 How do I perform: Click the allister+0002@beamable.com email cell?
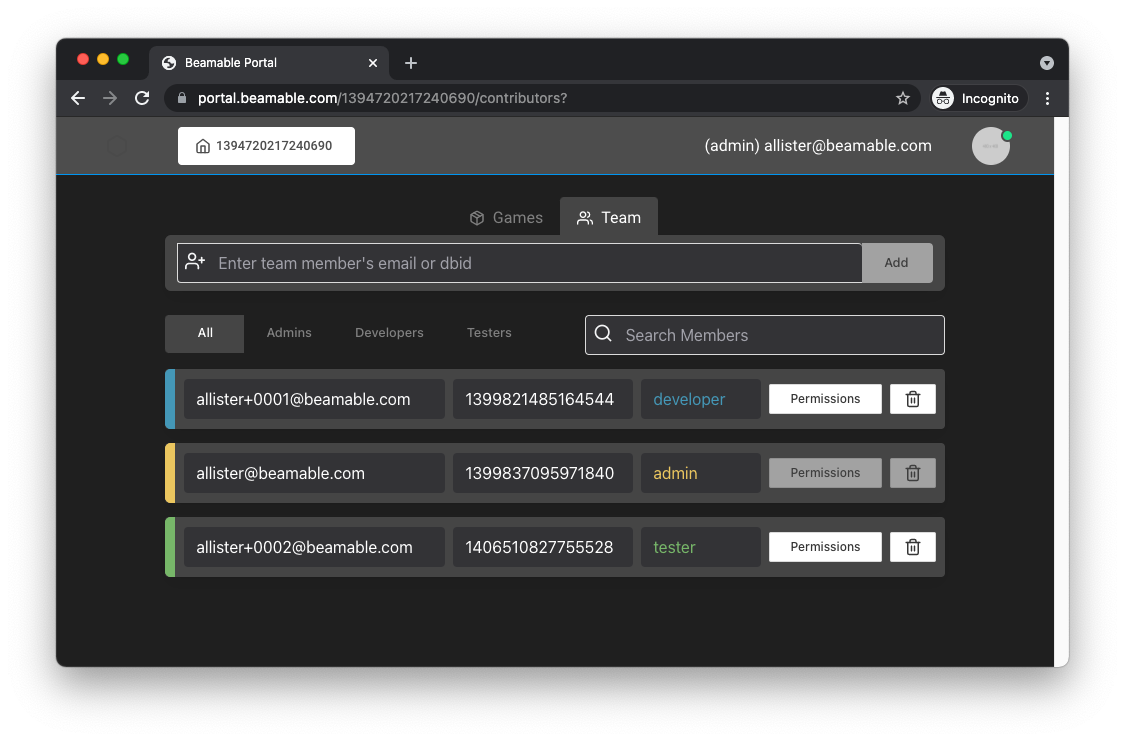[x=314, y=547]
